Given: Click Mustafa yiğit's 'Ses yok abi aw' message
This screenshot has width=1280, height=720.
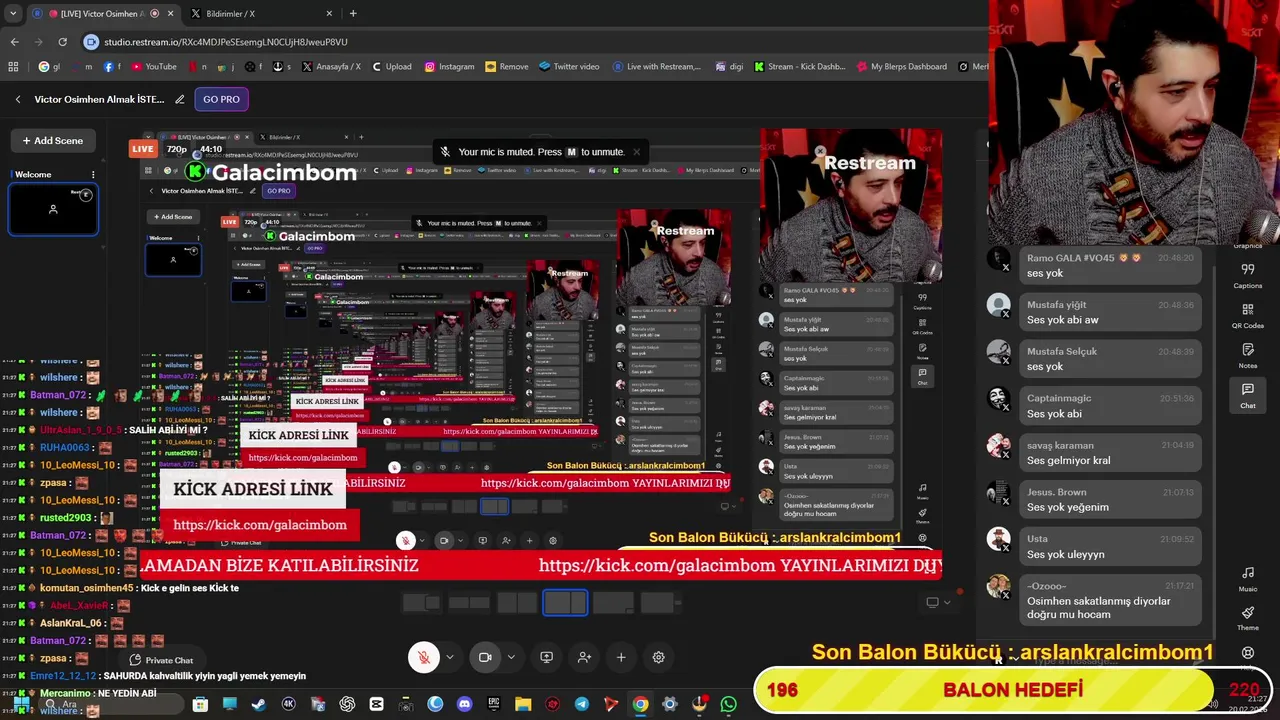Looking at the screenshot, I should point(1110,312).
